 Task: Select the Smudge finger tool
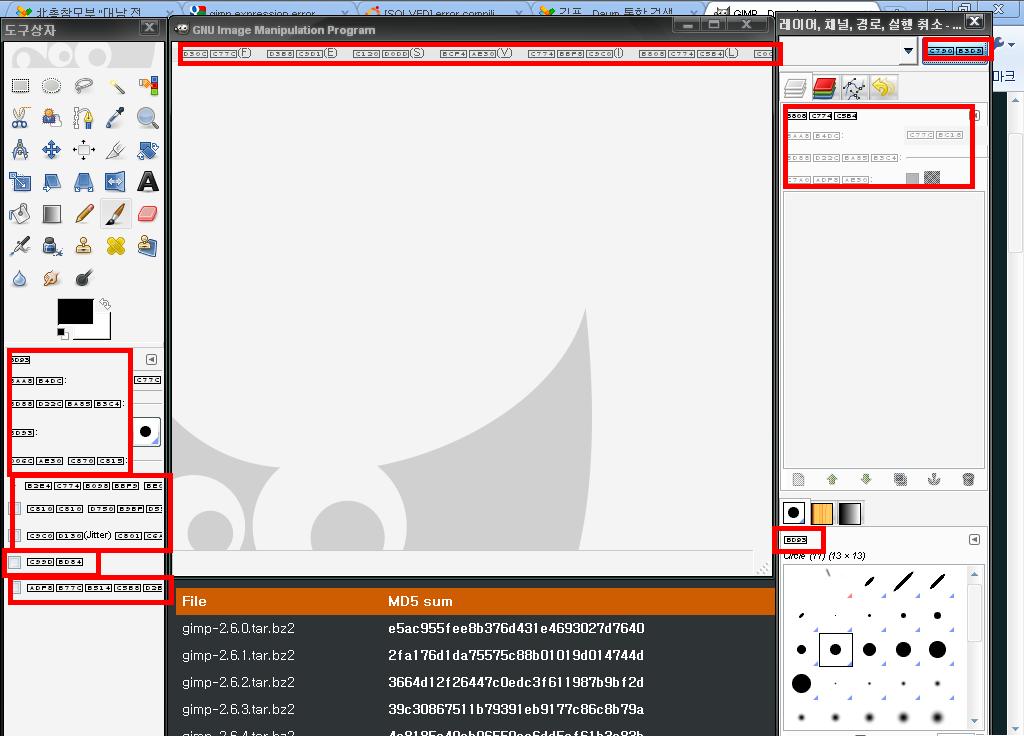tap(52, 278)
